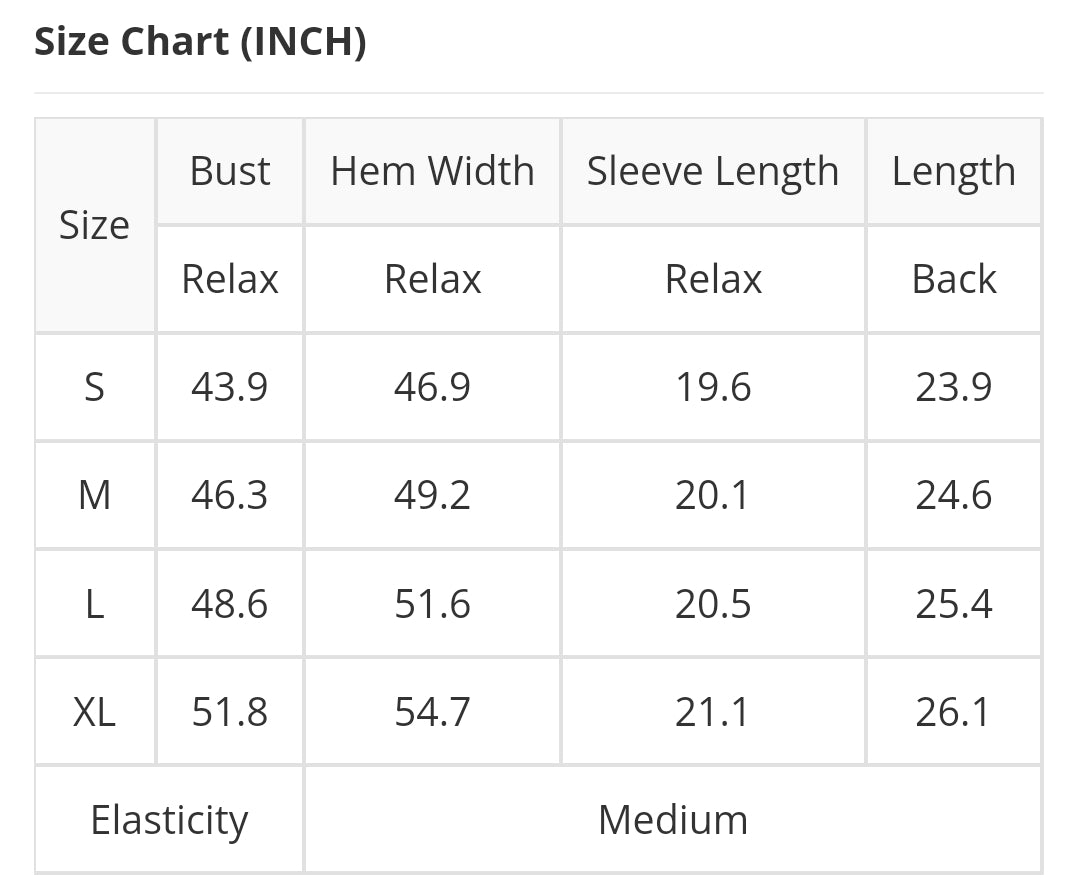Click the Sleeve Length column header
This screenshot has width=1080, height=894.
coord(713,171)
